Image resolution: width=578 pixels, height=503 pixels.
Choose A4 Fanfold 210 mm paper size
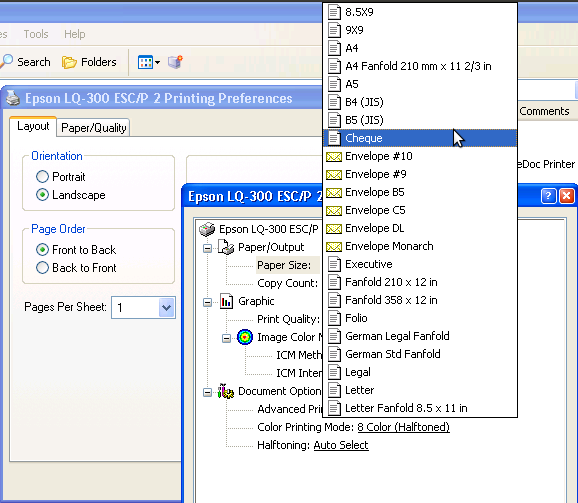420,66
